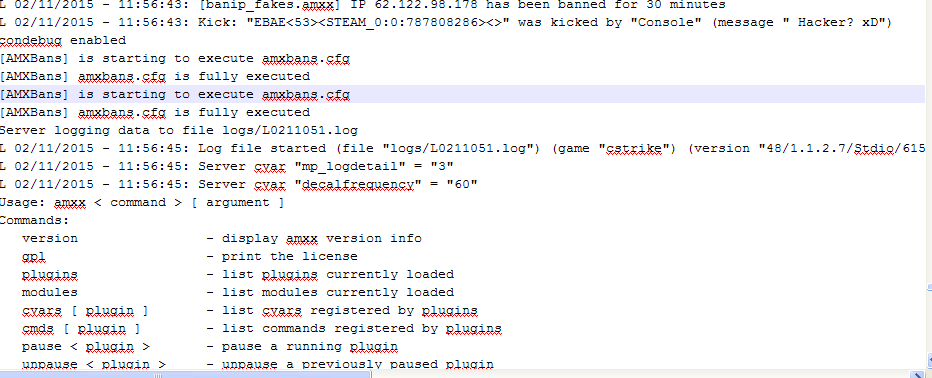
Task: Click the "cmds [ plugin ]" command entry
Action: point(81,328)
